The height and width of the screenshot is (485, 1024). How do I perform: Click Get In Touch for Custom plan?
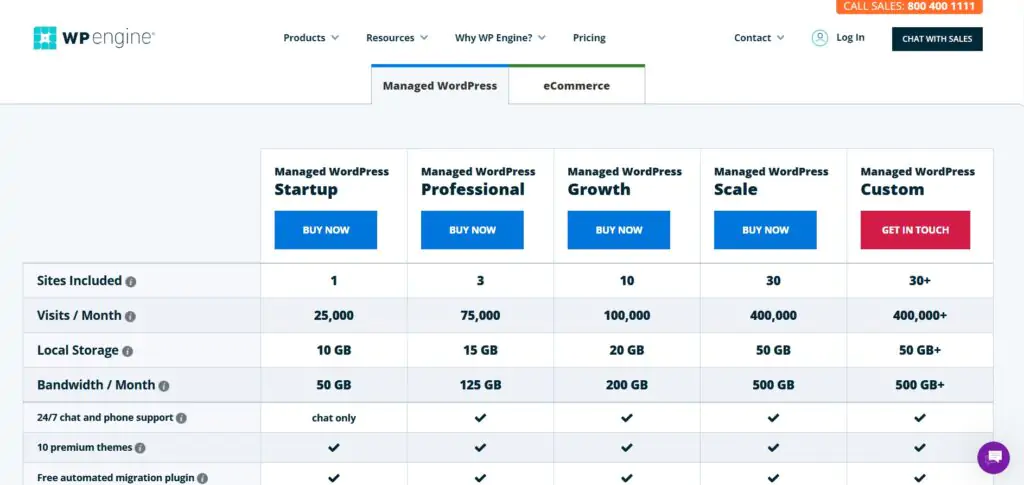pyautogui.click(x=915, y=230)
